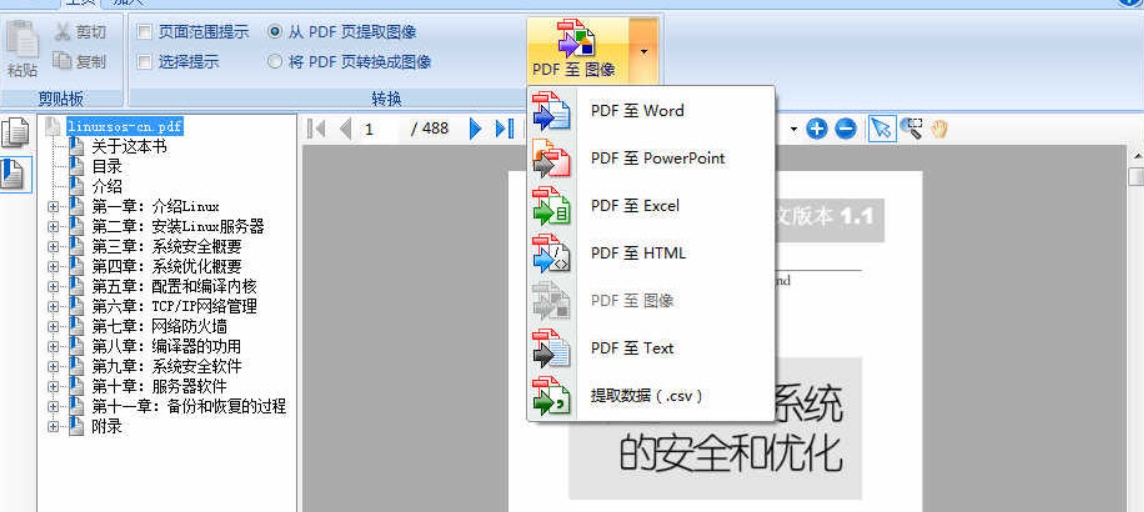Click the PDF 至 Excel icon

point(551,206)
